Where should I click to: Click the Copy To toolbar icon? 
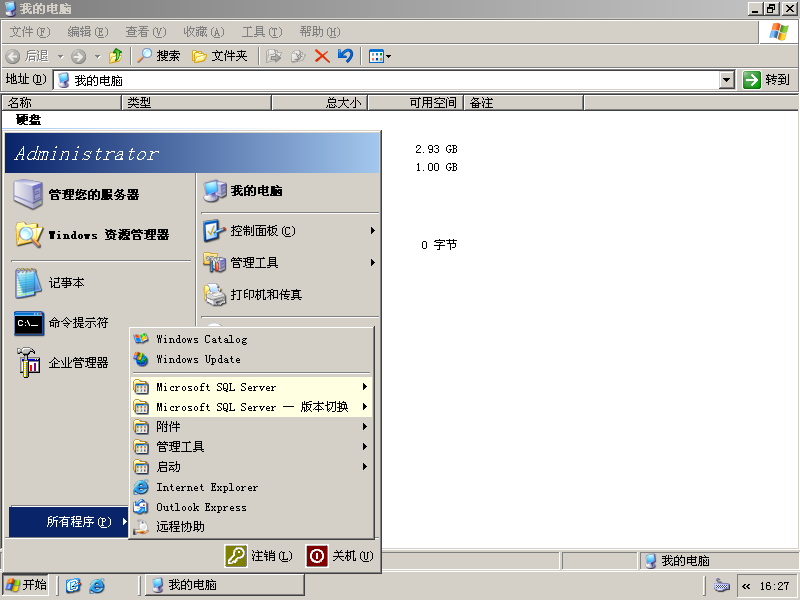298,56
